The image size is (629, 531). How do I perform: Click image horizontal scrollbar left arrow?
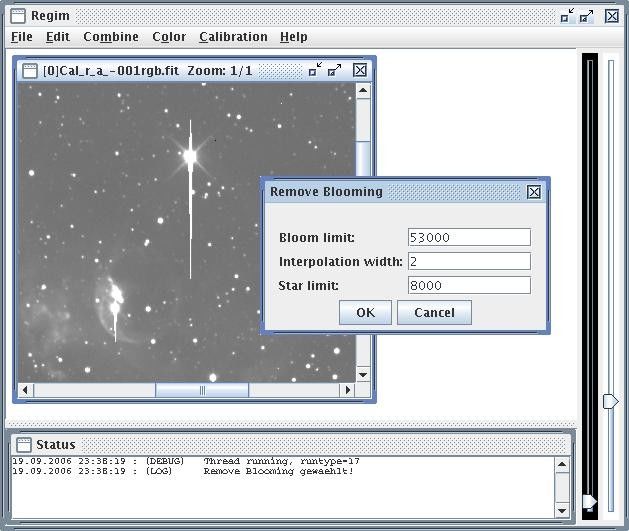26,390
